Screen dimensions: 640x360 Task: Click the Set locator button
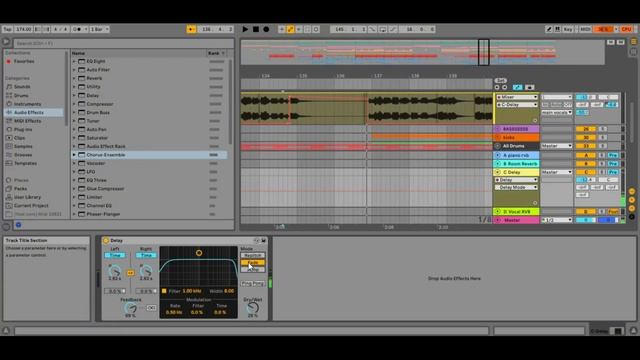tap(500, 80)
